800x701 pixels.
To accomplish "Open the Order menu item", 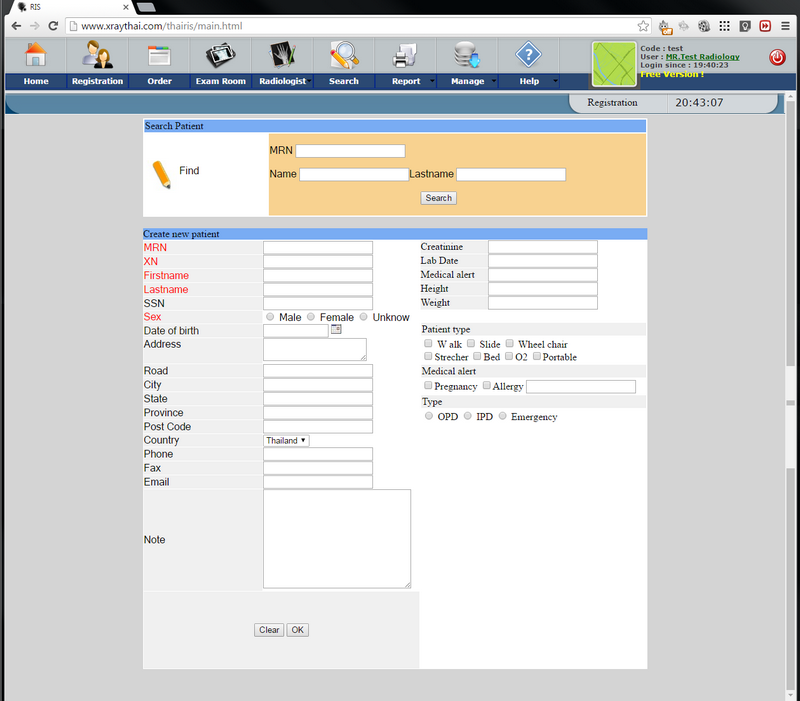I will [x=159, y=81].
